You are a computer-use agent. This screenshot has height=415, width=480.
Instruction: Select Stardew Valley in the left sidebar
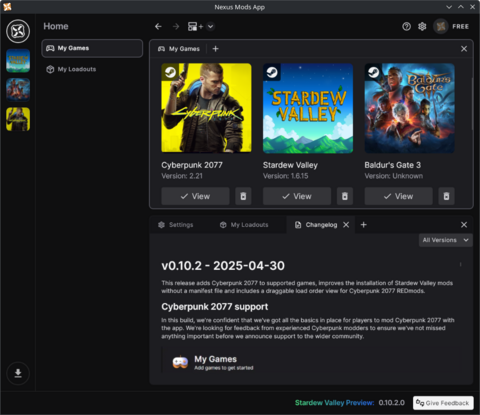click(x=18, y=61)
